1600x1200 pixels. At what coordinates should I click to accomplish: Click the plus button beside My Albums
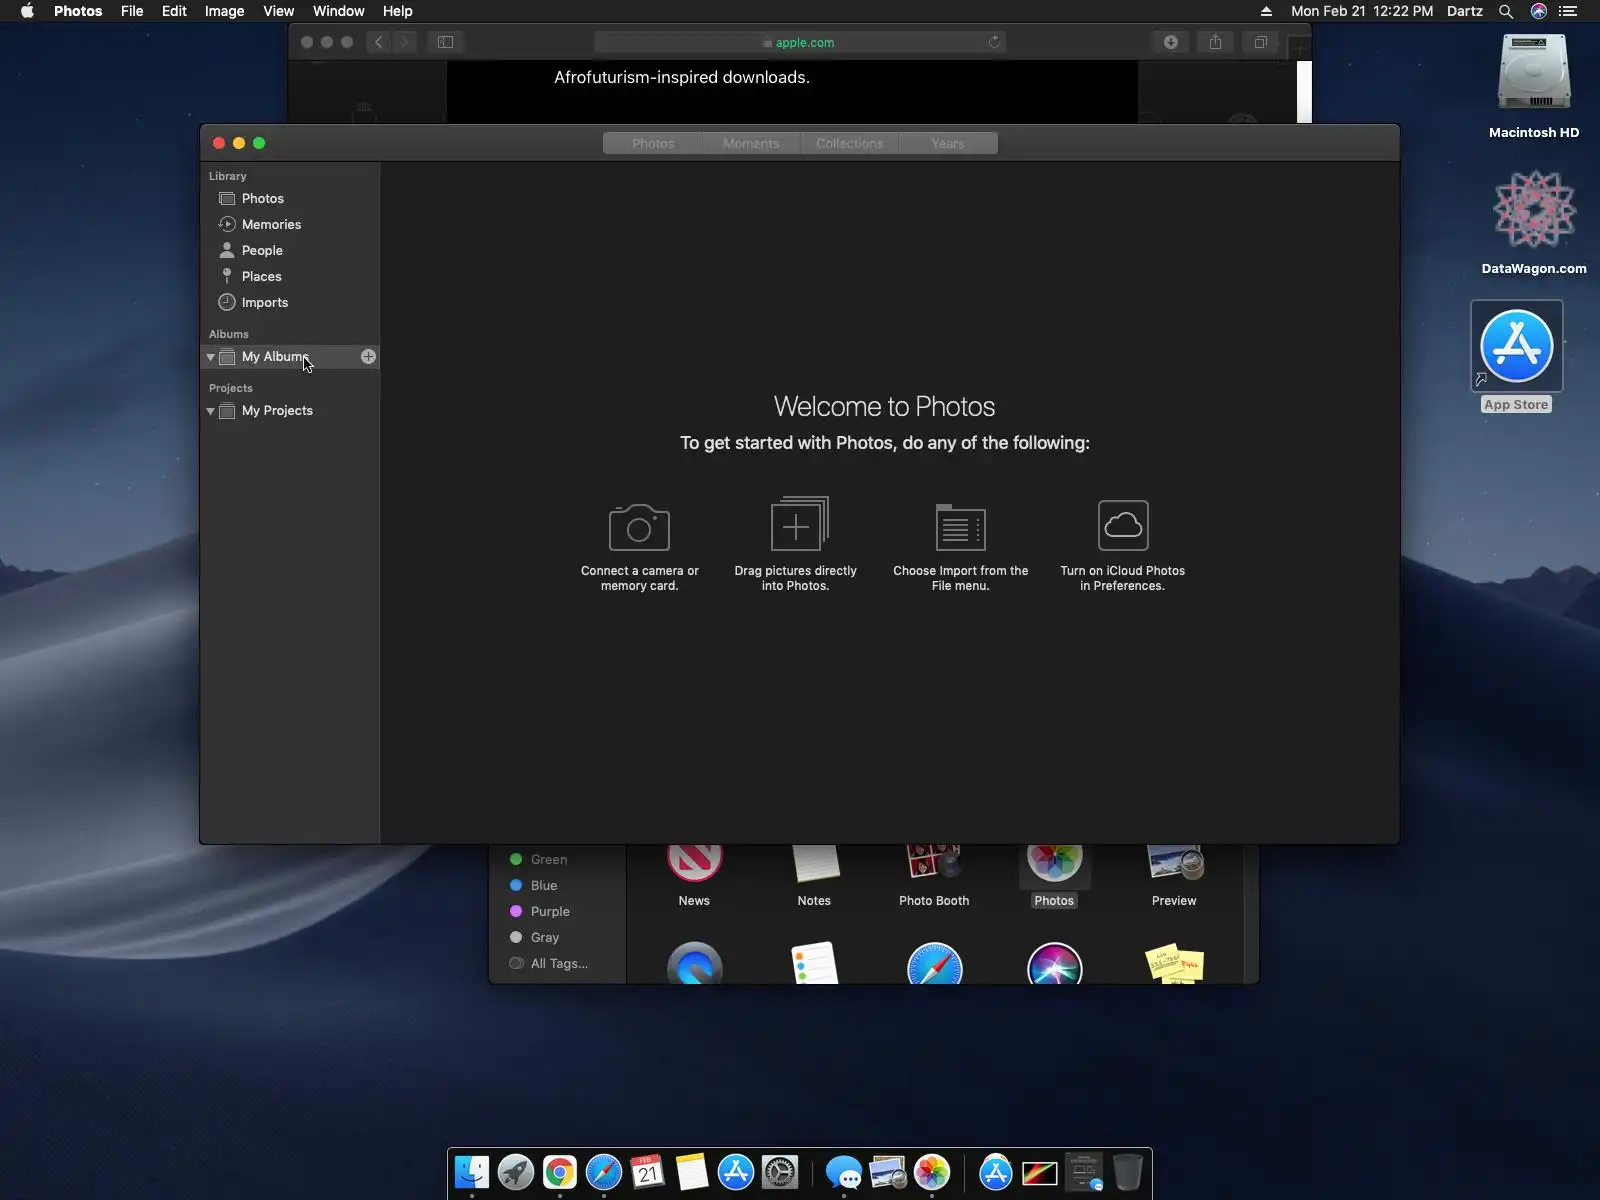coord(368,356)
